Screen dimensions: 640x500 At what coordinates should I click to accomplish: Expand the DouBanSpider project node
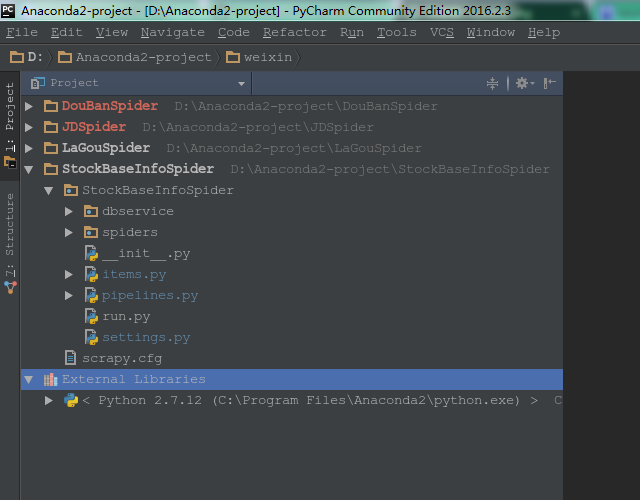pyautogui.click(x=29, y=106)
